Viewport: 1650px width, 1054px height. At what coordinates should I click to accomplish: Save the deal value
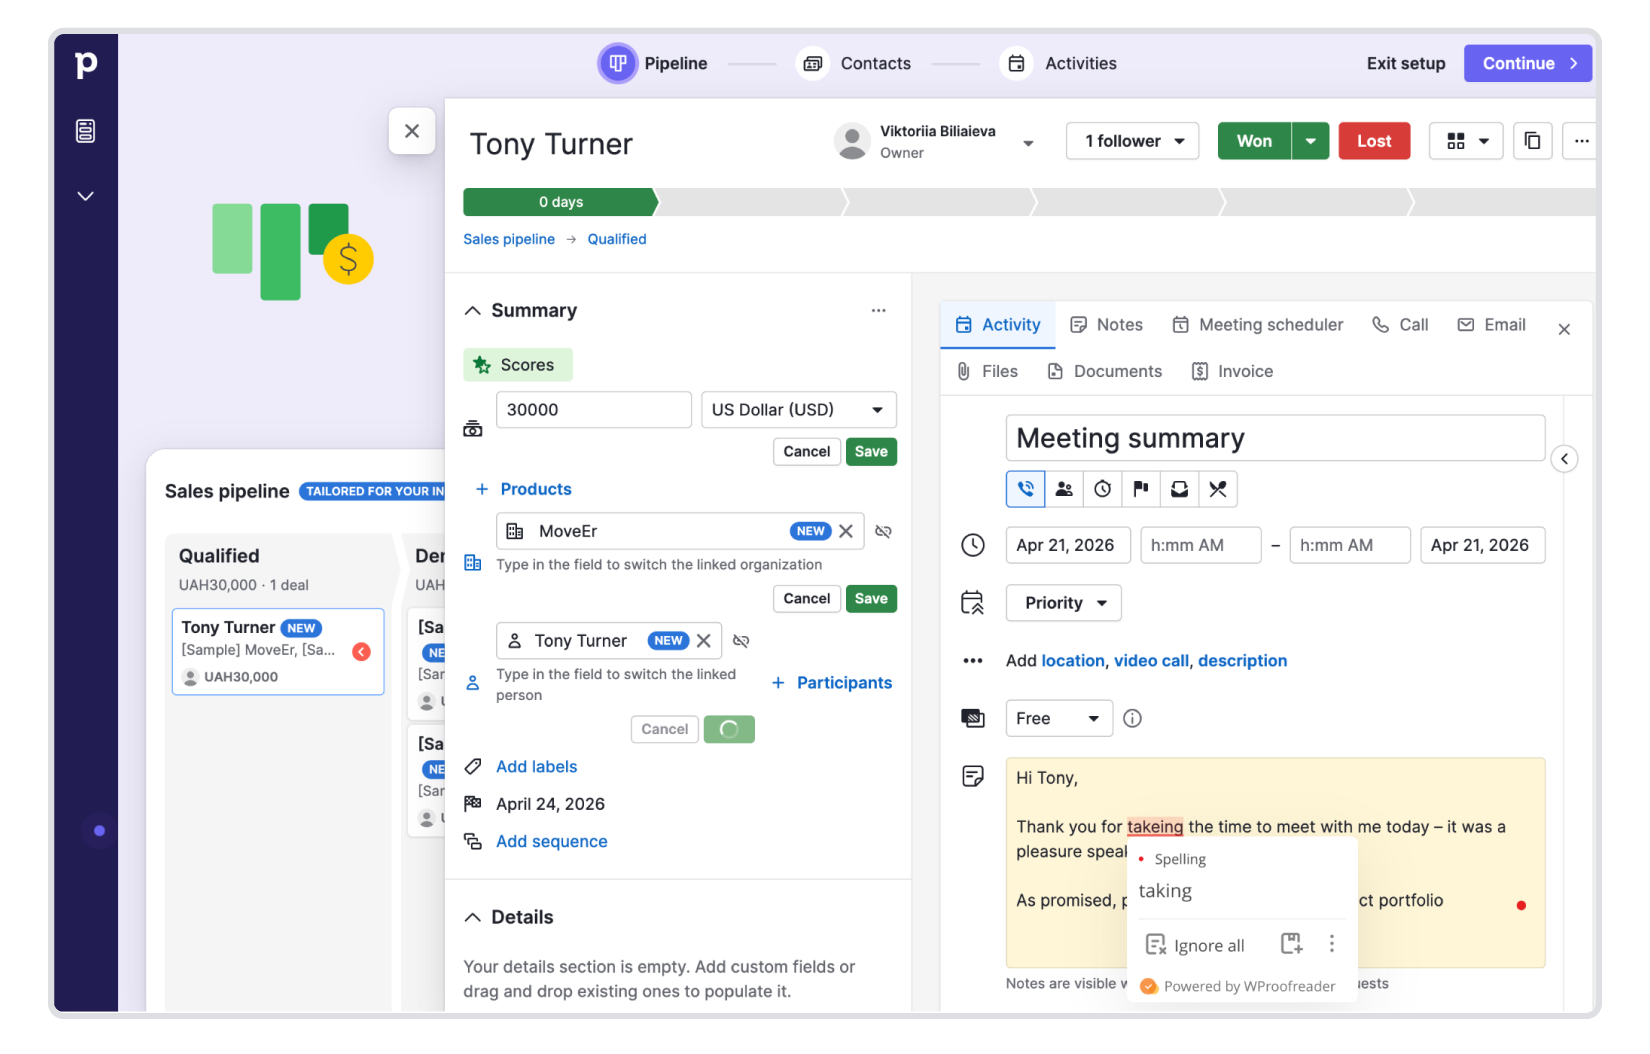pos(871,452)
